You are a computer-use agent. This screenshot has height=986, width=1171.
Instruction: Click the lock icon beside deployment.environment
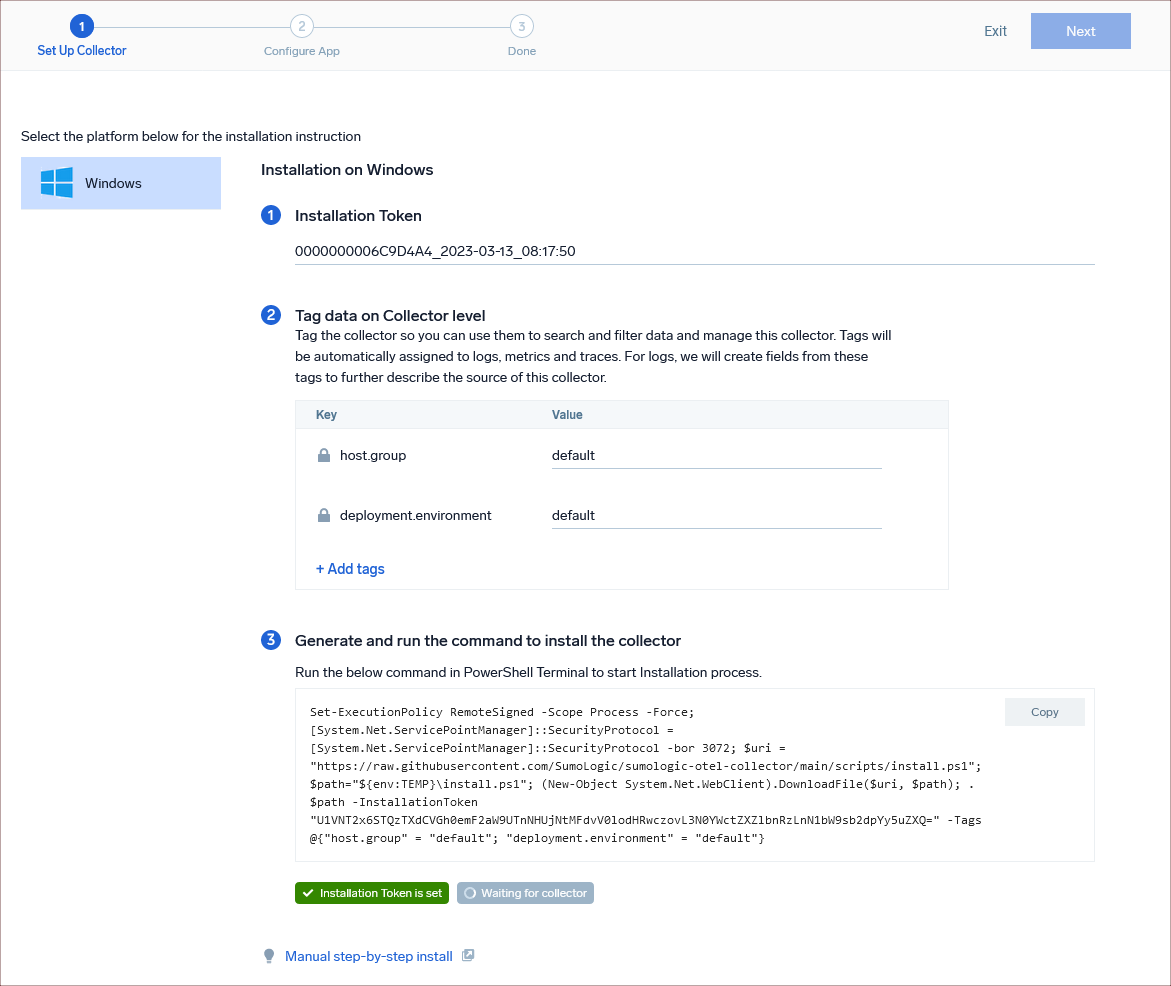pos(323,516)
